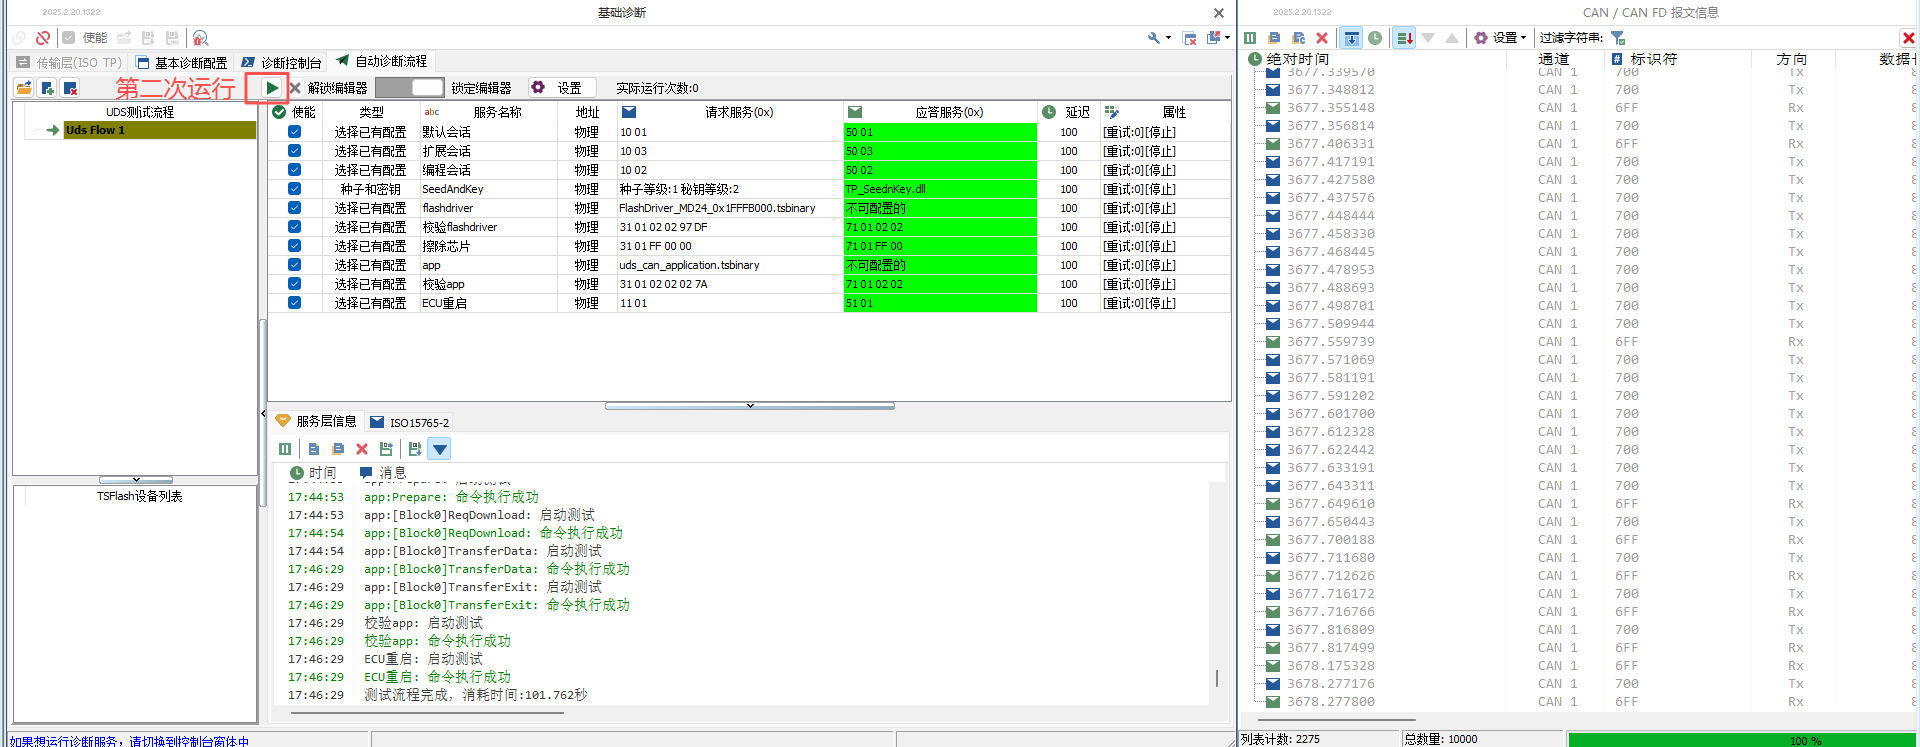This screenshot has width=1920, height=747.
Task: Collapse the left panel with side arrow
Action: pos(263,413)
